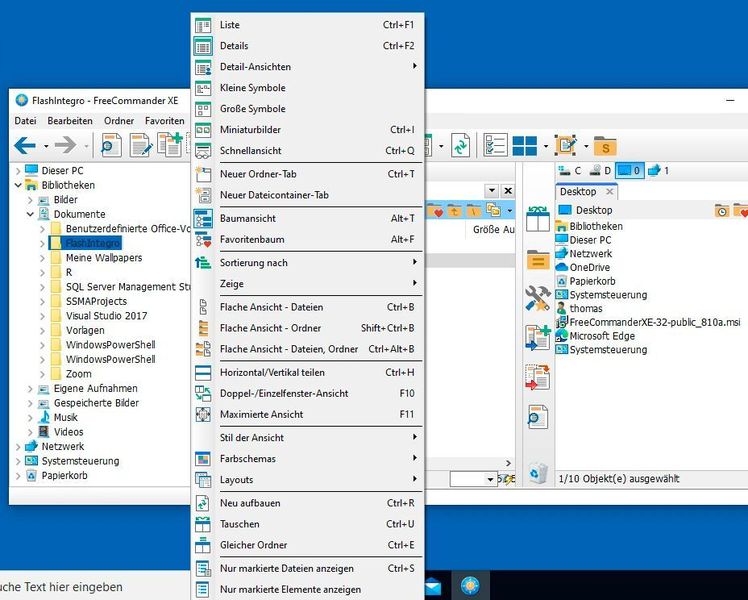Click the blue four-tile view toolbar icon
748x600 pixels.
(x=525, y=145)
